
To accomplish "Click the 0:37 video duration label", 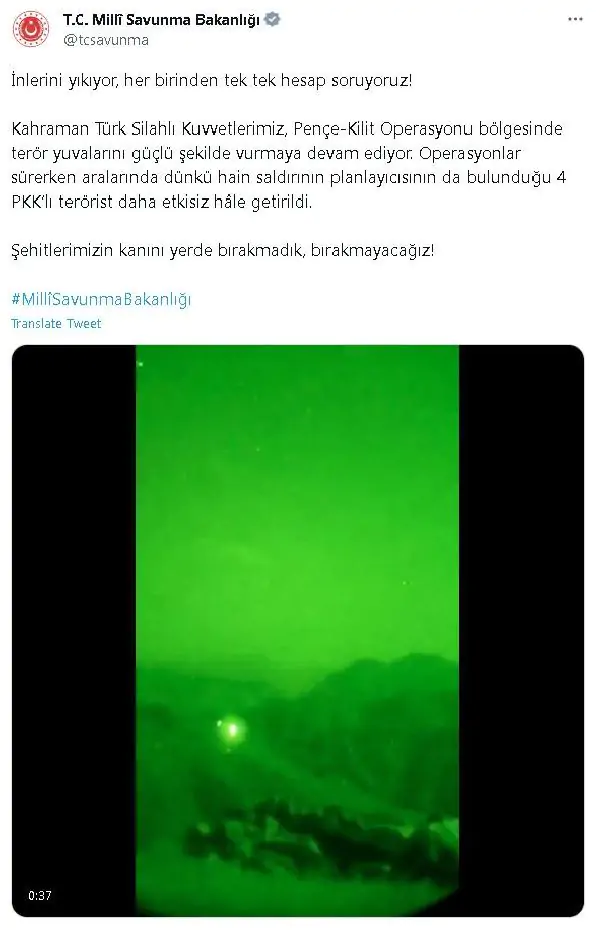I will [x=39, y=896].
